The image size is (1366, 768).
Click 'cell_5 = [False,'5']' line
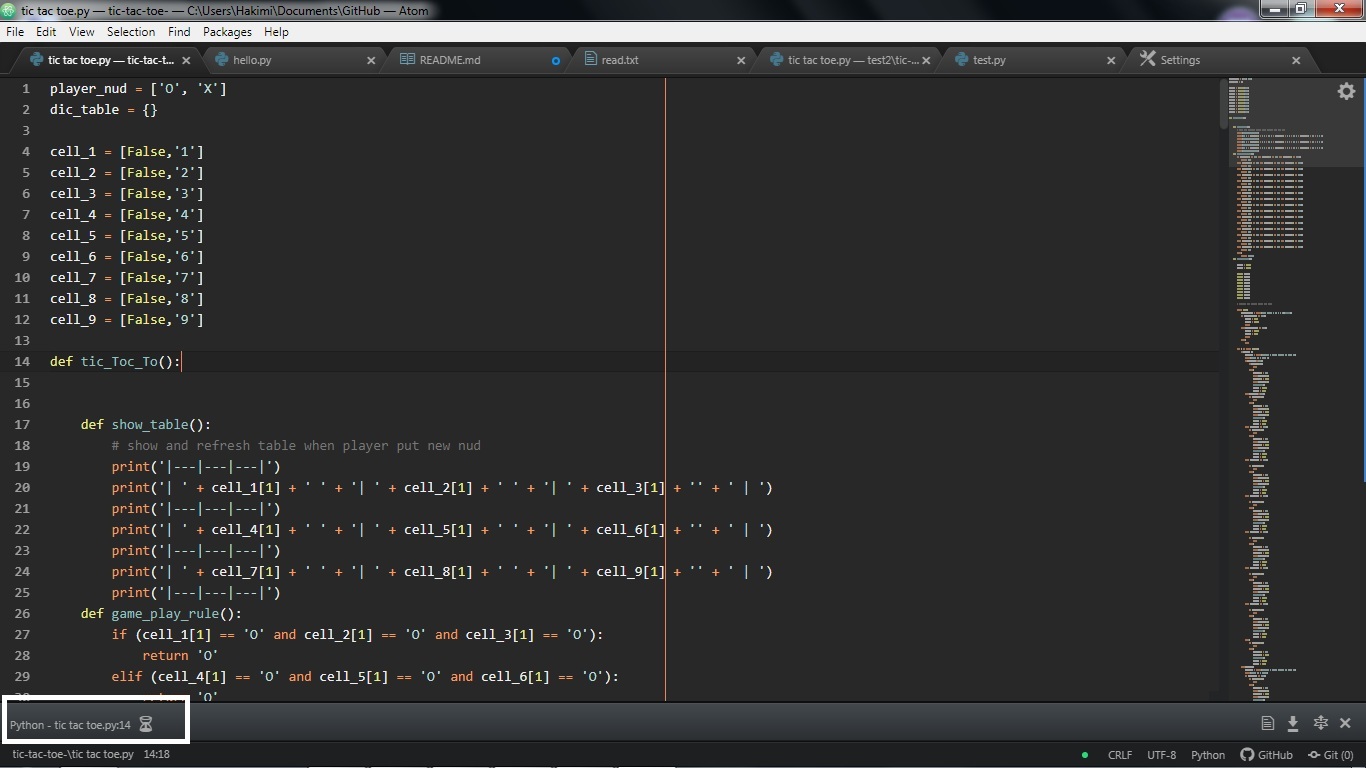[x=127, y=236]
